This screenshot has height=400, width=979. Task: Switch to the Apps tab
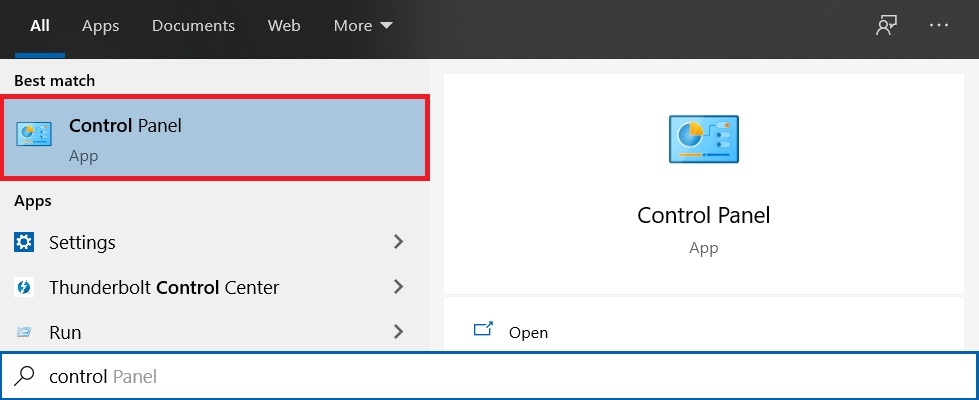point(100,26)
